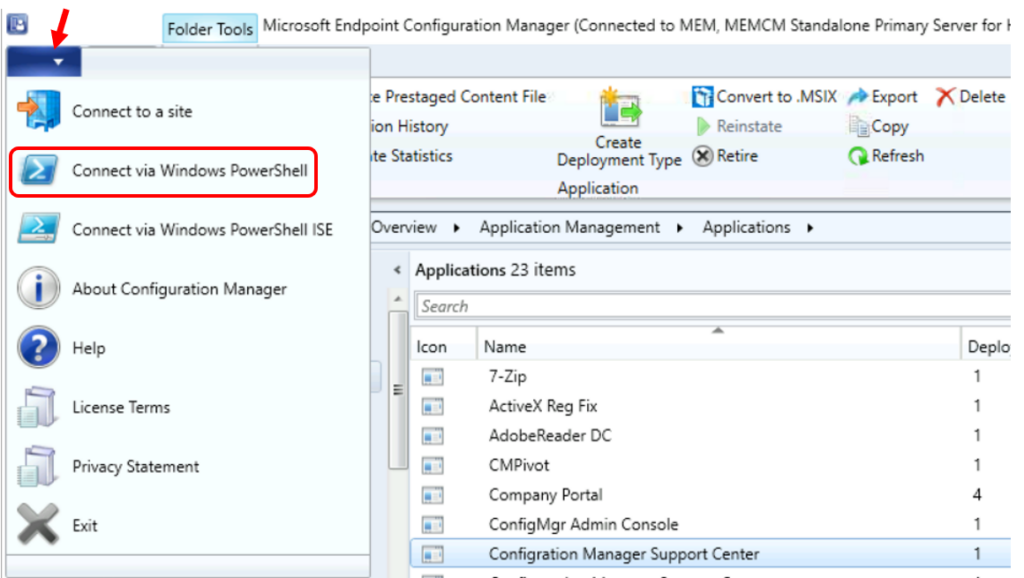Click the License Terms document icon

(x=37, y=407)
